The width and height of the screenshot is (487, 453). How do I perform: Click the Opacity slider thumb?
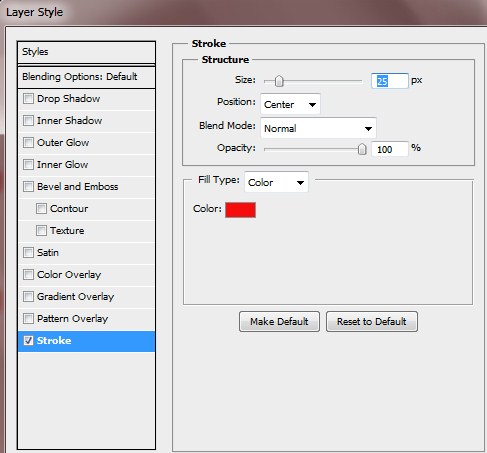point(362,149)
